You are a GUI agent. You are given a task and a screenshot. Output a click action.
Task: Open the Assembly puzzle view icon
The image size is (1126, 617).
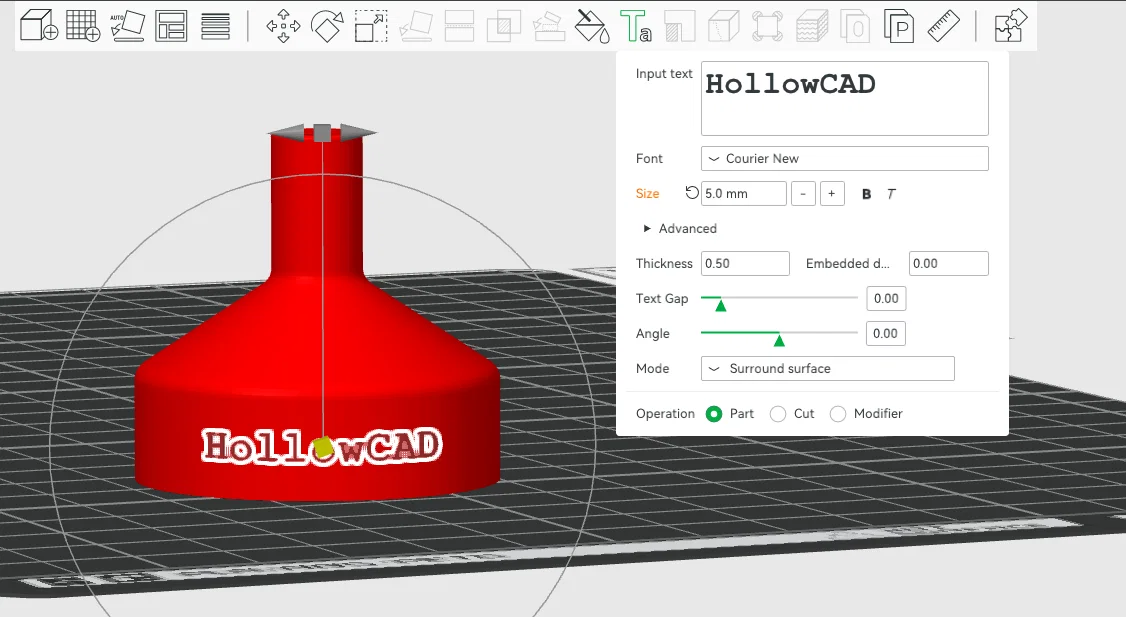[1011, 27]
